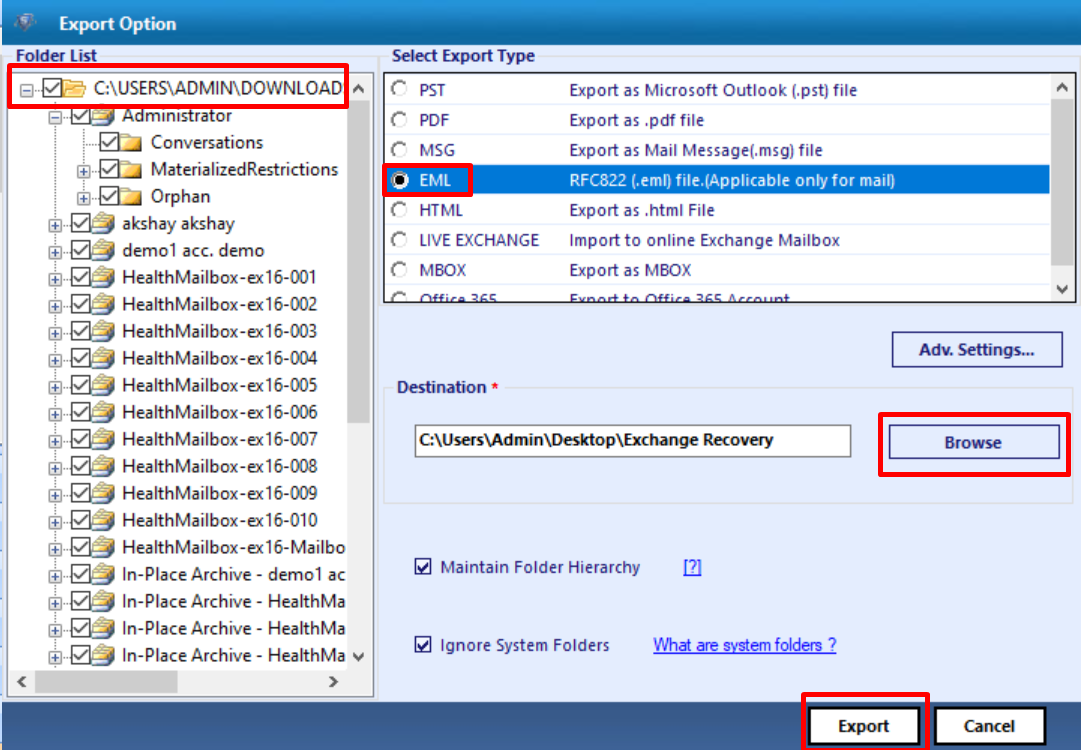Click the Orphan folder icon
1081x750 pixels.
[131, 196]
